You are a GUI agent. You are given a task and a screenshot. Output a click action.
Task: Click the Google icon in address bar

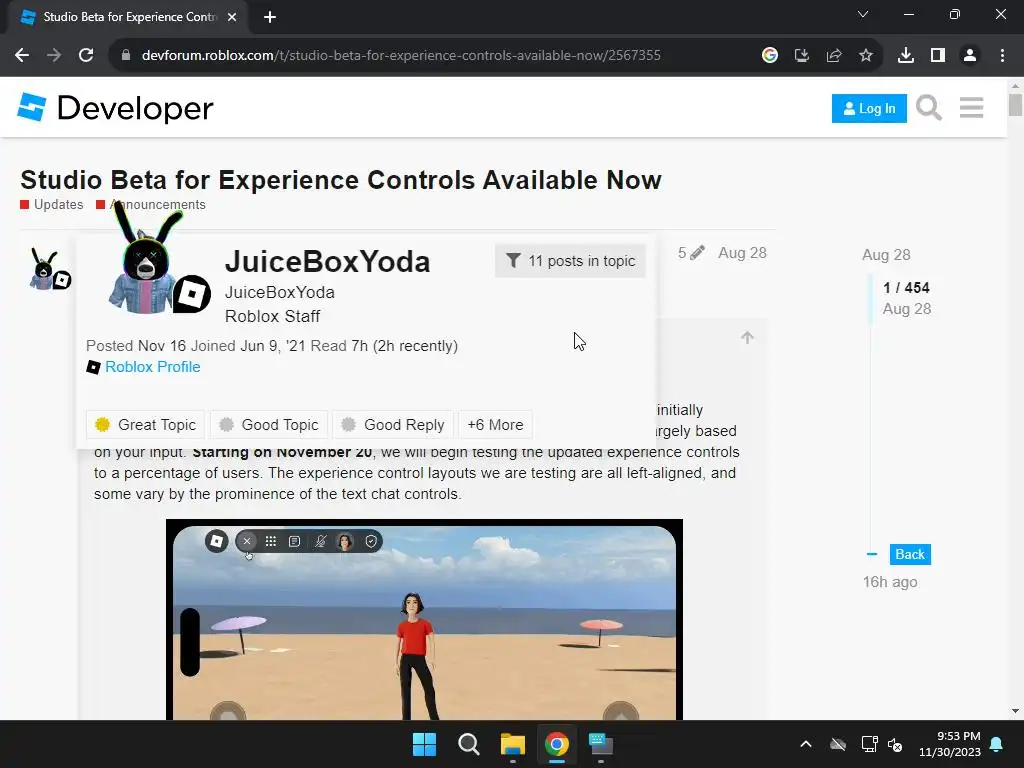coord(770,56)
